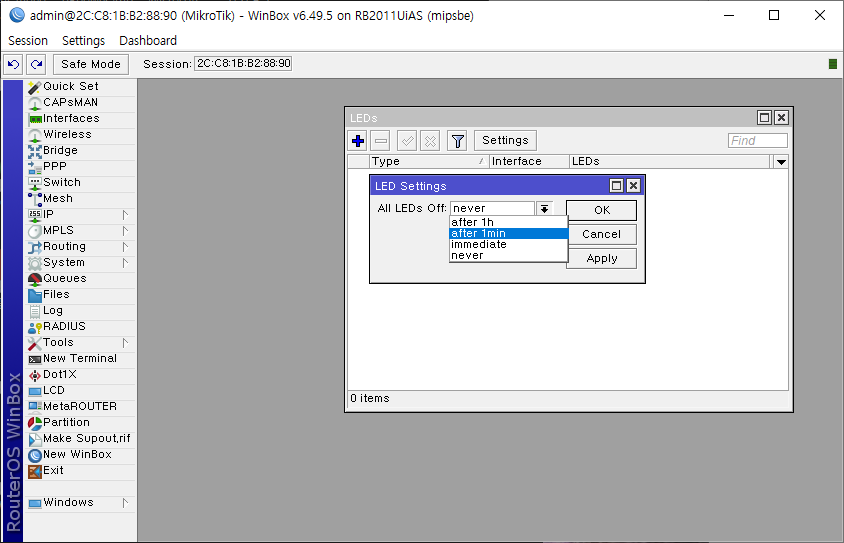The image size is (844, 543).
Task: Sort by the Interface column header
Action: [x=529, y=161]
